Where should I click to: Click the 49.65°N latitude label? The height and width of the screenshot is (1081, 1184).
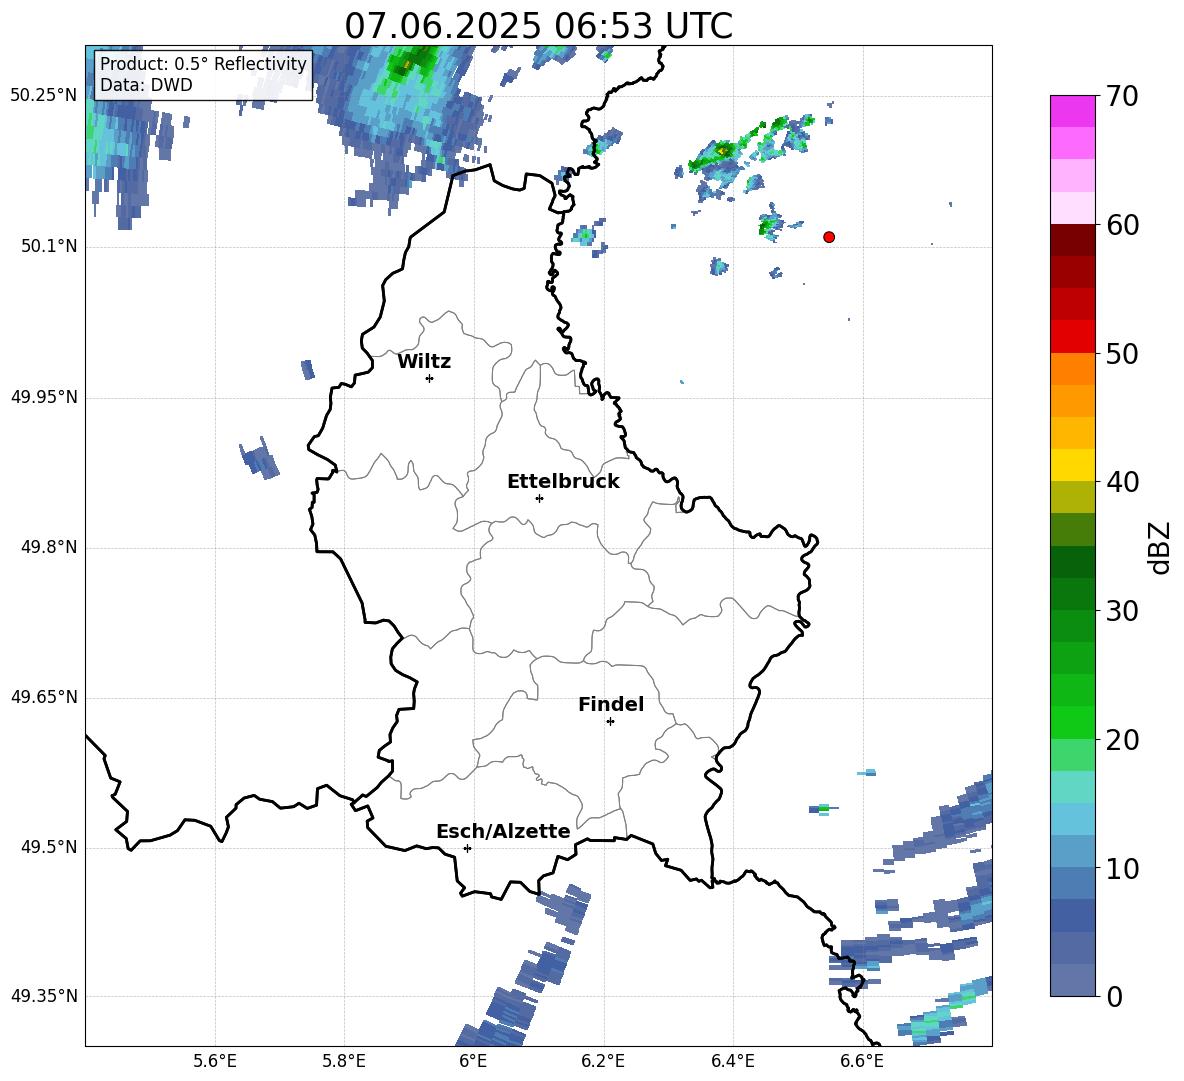[44, 697]
